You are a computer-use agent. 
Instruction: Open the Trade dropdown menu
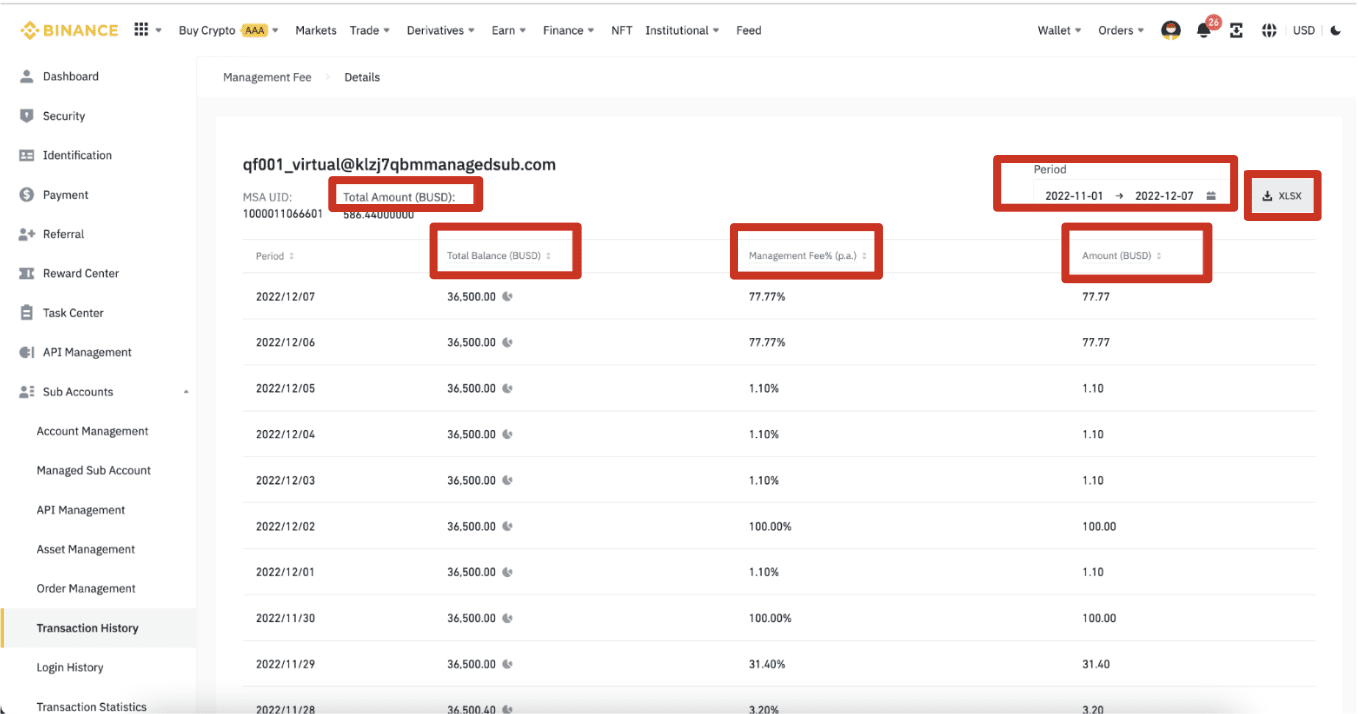(x=370, y=31)
